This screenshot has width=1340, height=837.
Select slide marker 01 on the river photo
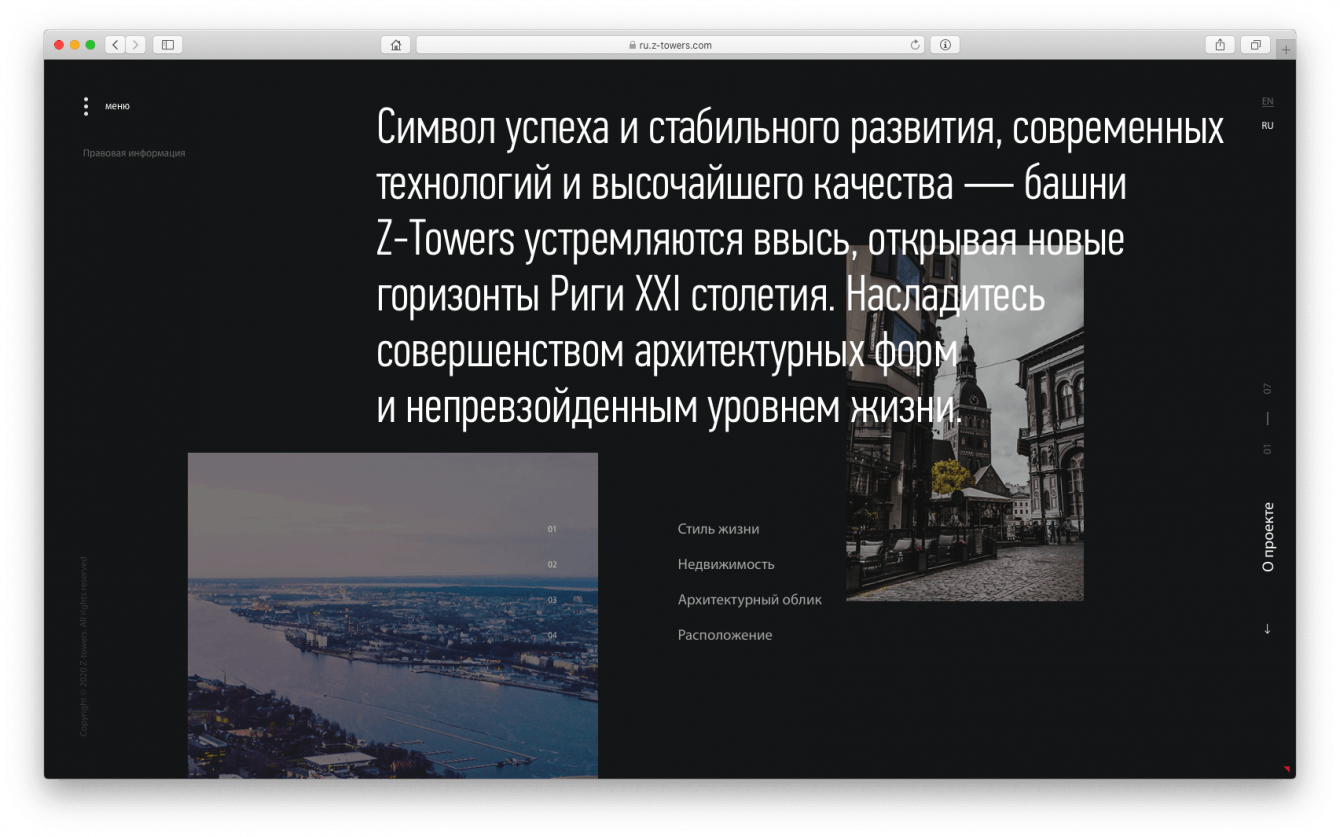click(552, 529)
